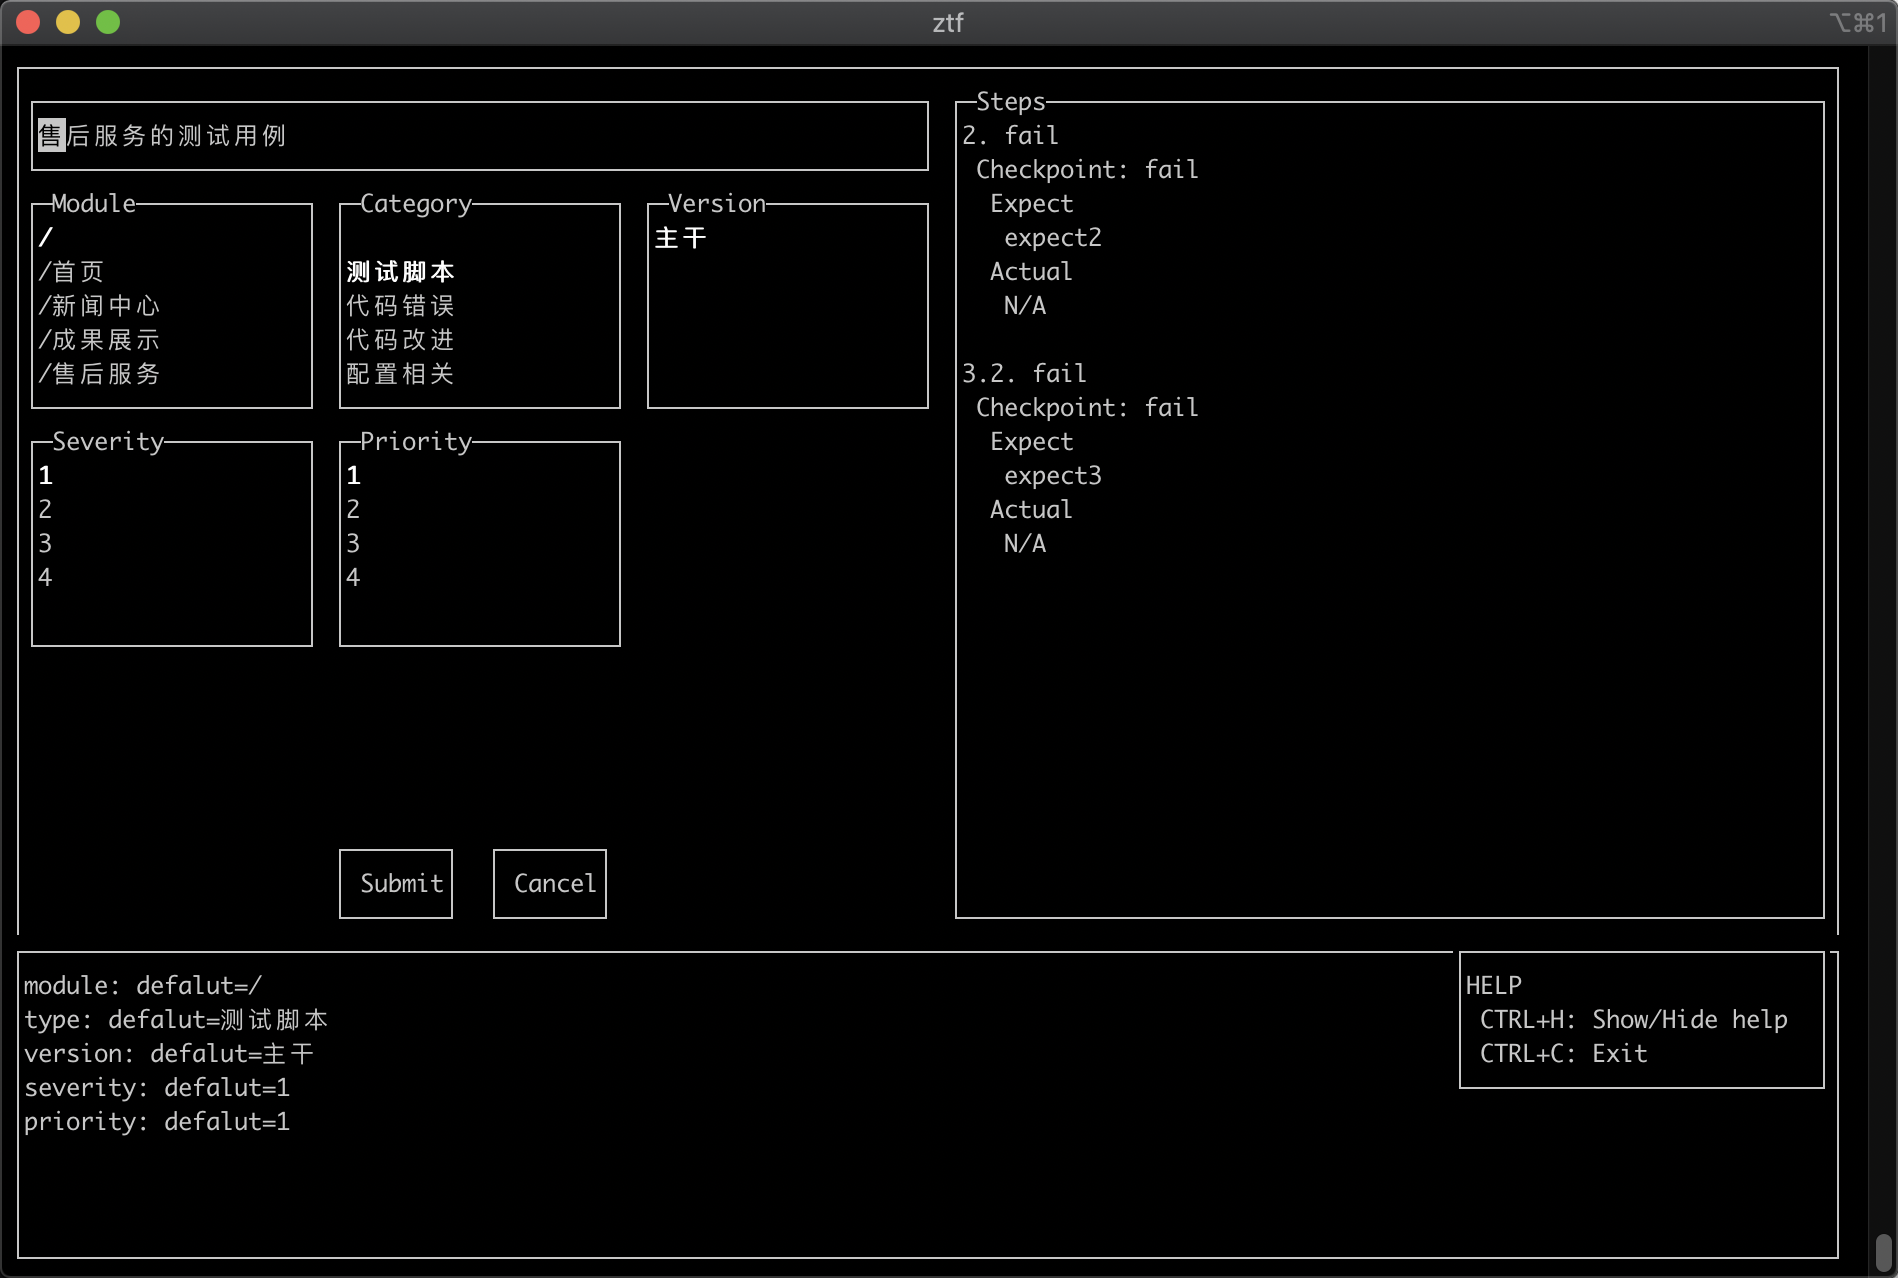Set Priority to 1
Screen dimensions: 1898x1278
(x=353, y=476)
